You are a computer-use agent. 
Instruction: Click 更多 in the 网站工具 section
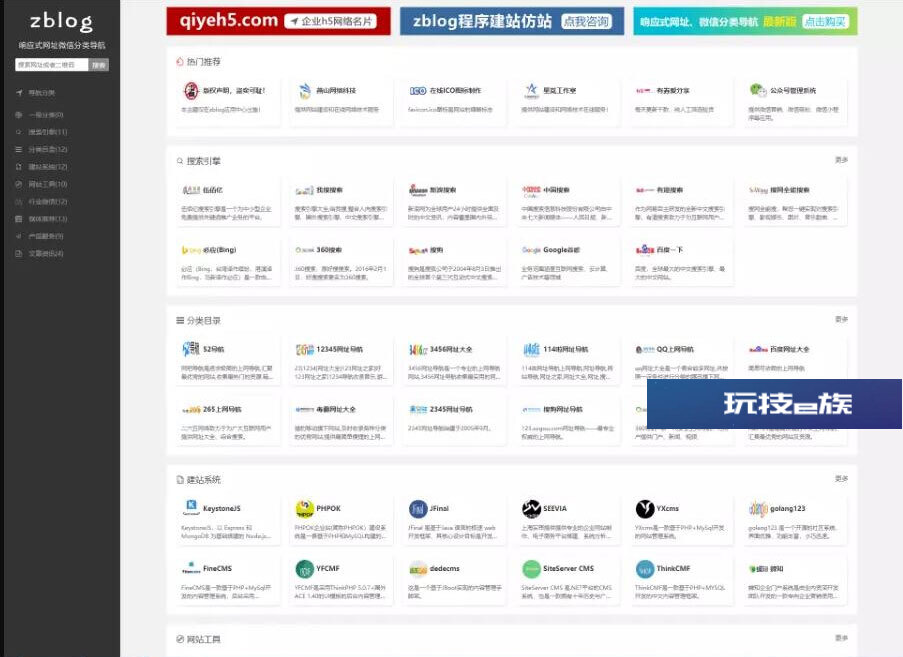(x=841, y=638)
